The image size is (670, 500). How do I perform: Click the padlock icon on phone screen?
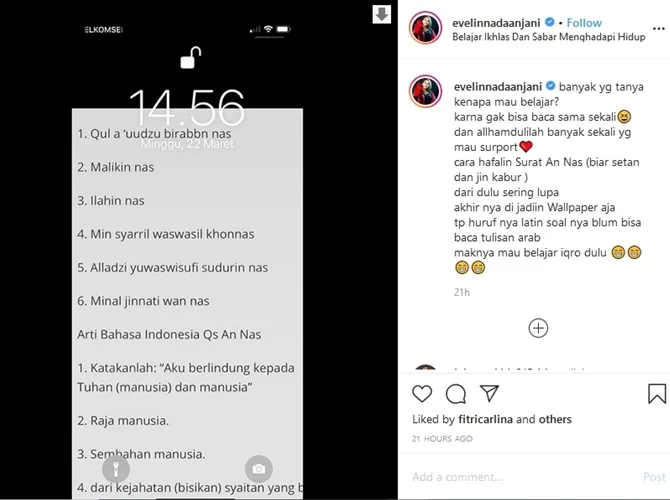[191, 57]
